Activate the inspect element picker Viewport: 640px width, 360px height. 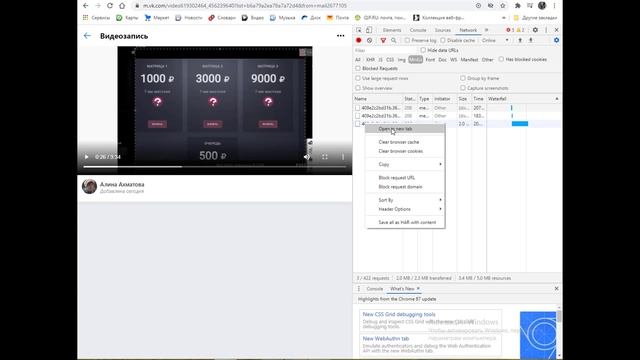pyautogui.click(x=359, y=30)
